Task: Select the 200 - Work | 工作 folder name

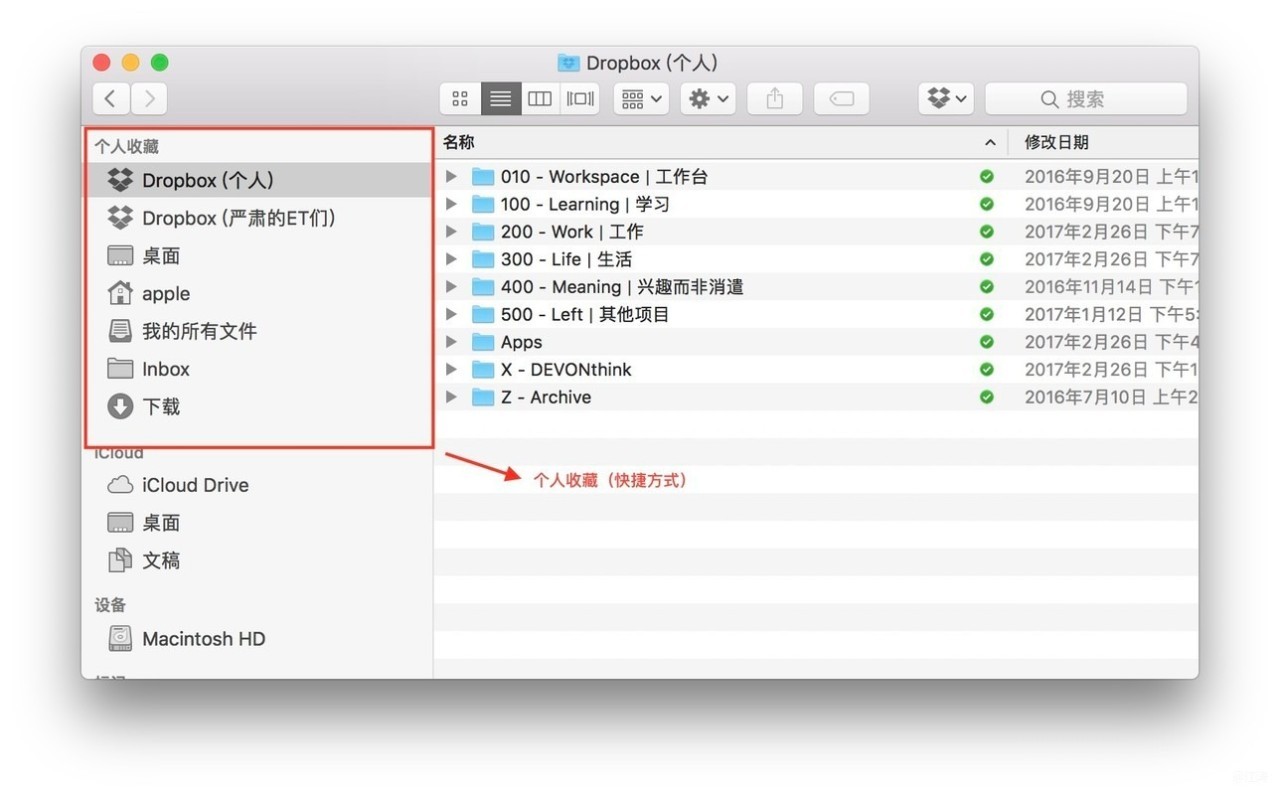Action: click(x=572, y=232)
